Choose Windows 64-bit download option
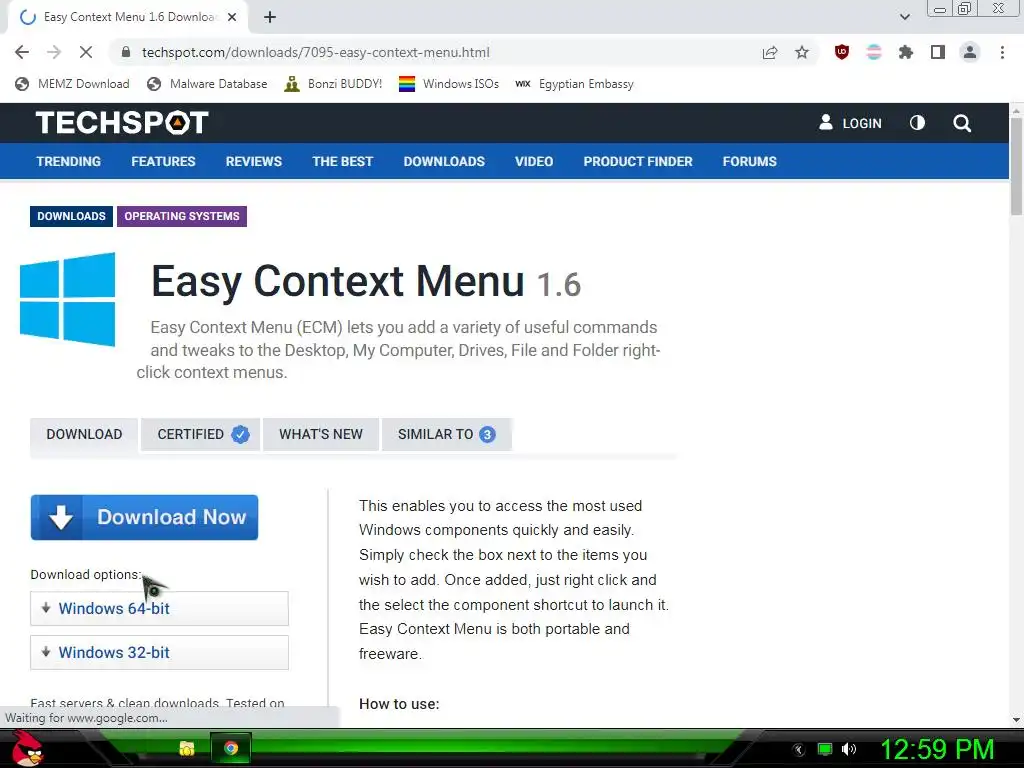This screenshot has width=1024, height=768. click(159, 609)
